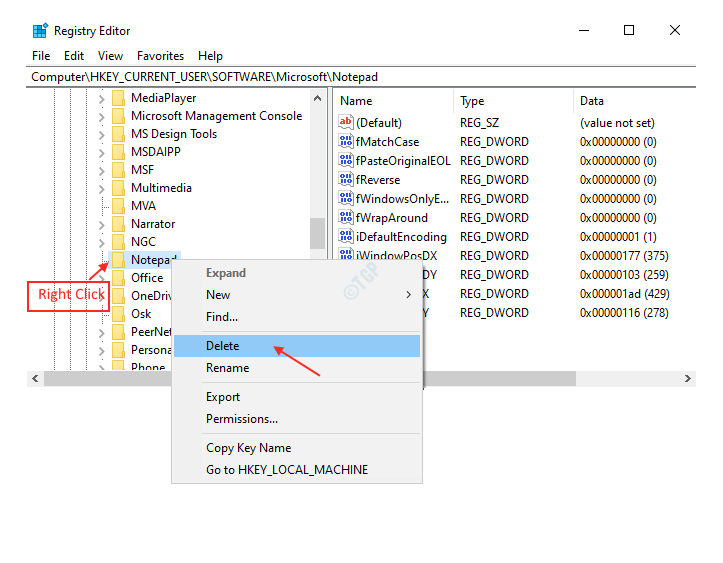Expand the MS Design Tools key

[x=101, y=135]
